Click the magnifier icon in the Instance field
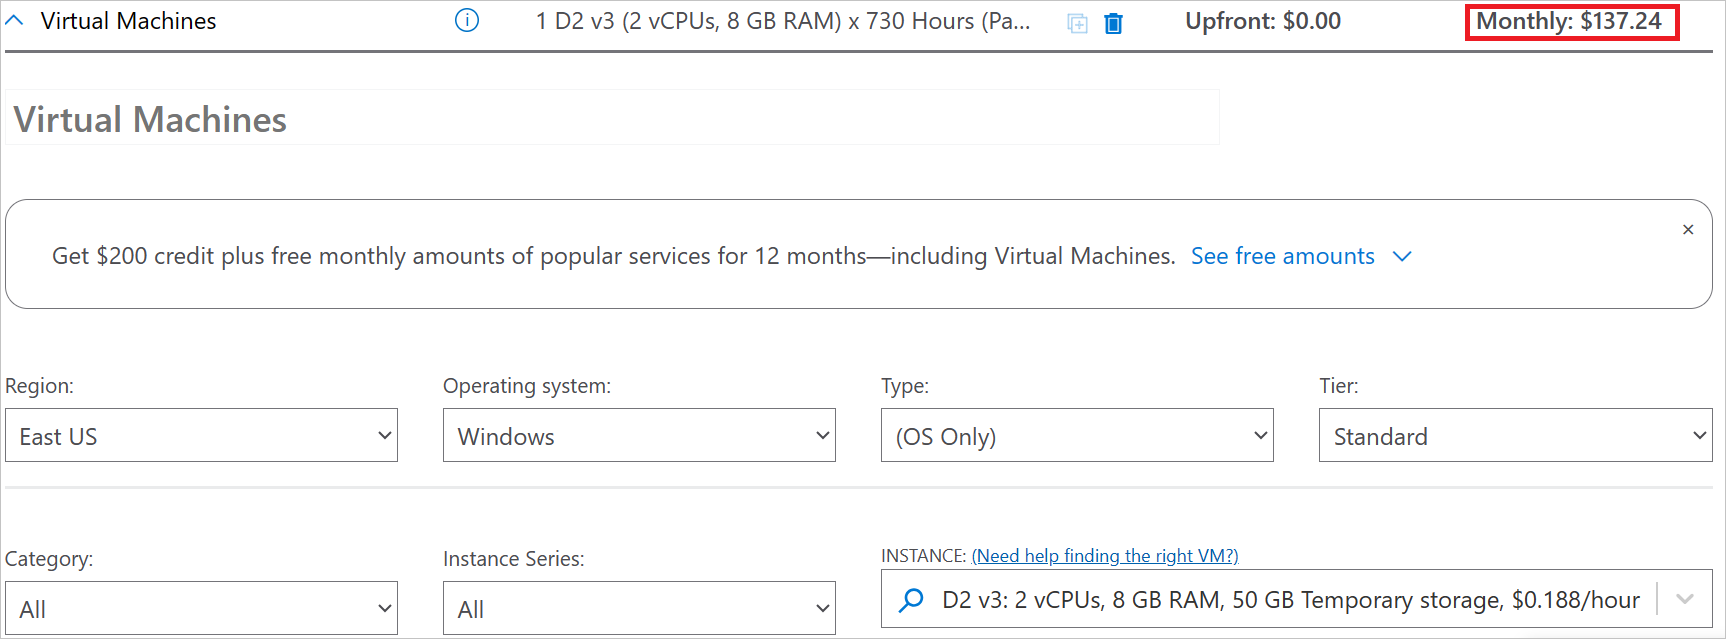Image resolution: width=1726 pixels, height=639 pixels. click(x=911, y=600)
